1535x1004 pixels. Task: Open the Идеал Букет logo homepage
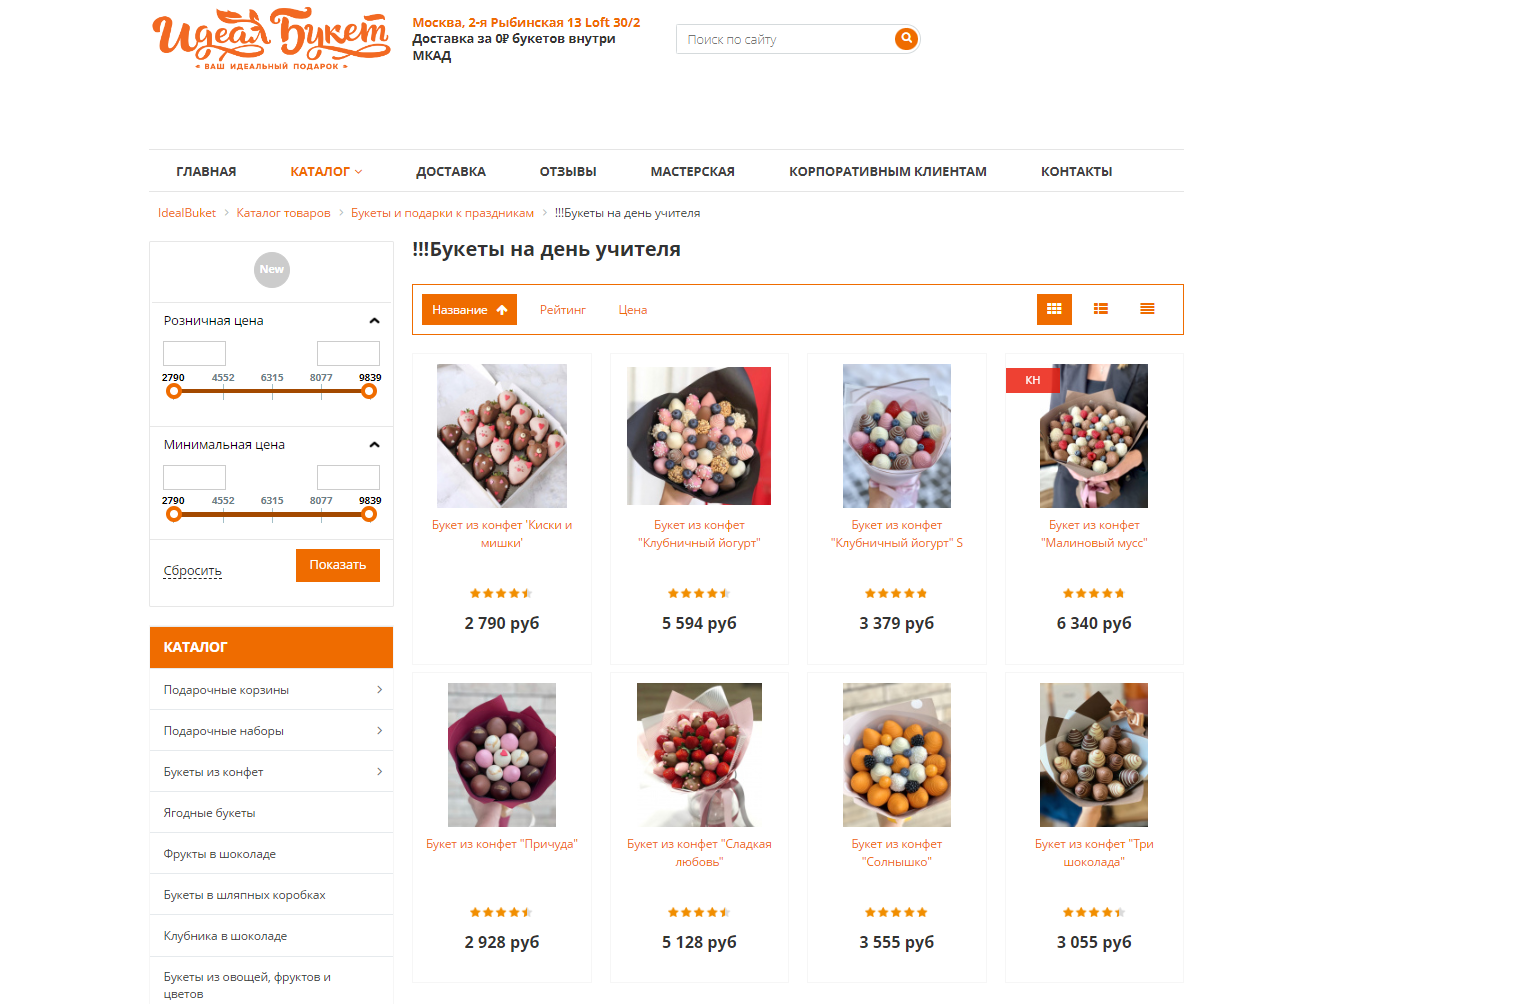click(271, 40)
